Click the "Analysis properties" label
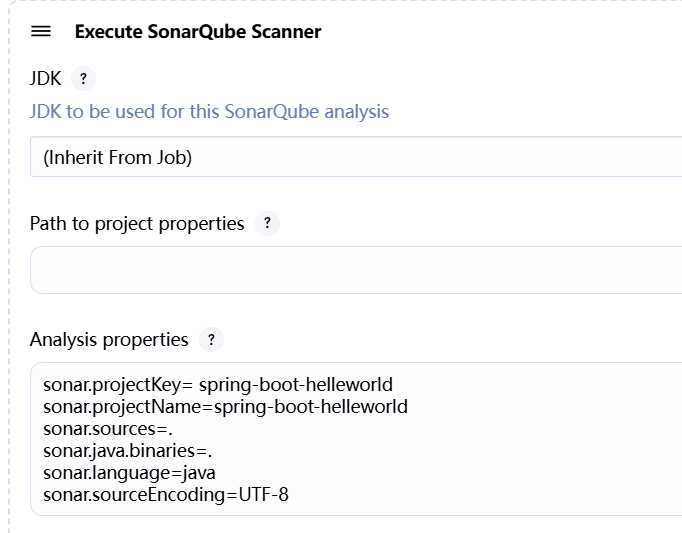The width and height of the screenshot is (682, 533). pos(109,340)
